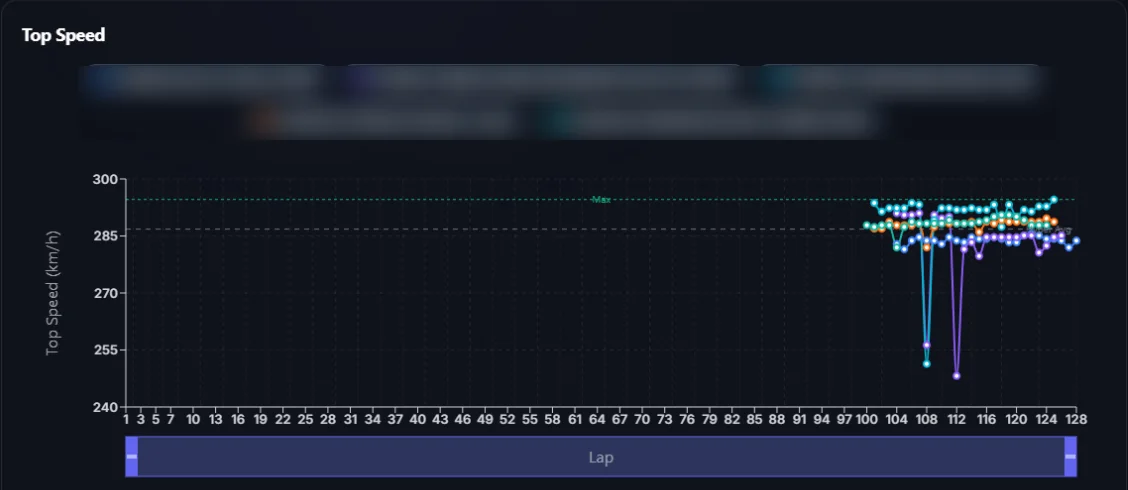Viewport: 1128px width, 490px height.
Task: Click the Top Speed (km/h) axis title
Action: tap(53, 292)
